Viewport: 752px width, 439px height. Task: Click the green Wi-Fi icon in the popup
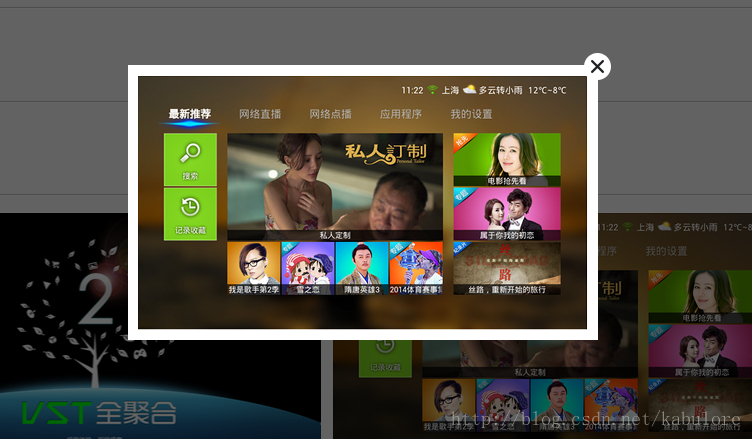point(432,90)
